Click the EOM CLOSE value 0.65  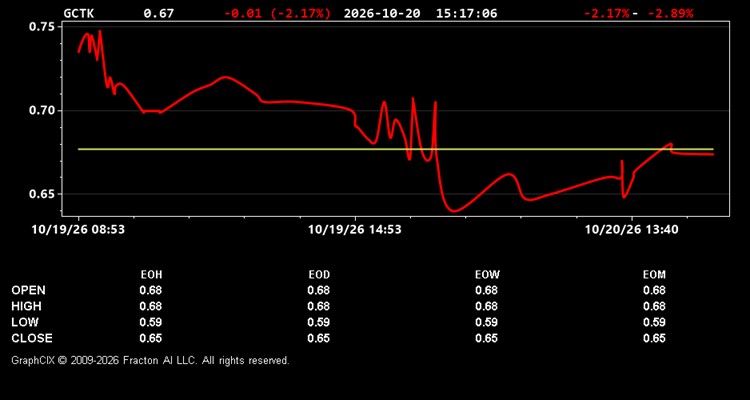coord(654,338)
